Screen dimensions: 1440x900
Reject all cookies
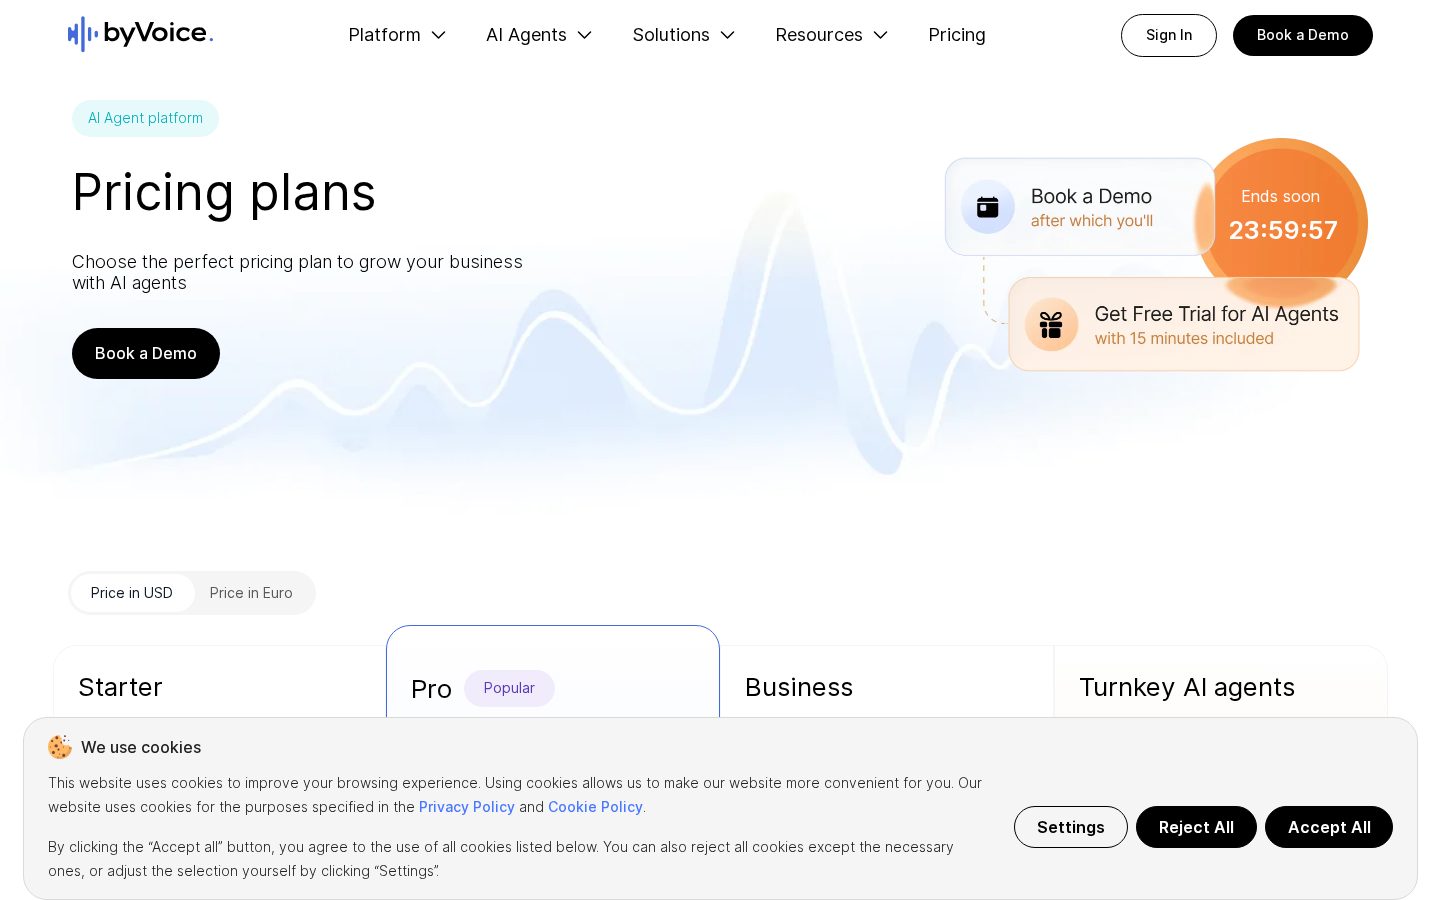(1196, 827)
